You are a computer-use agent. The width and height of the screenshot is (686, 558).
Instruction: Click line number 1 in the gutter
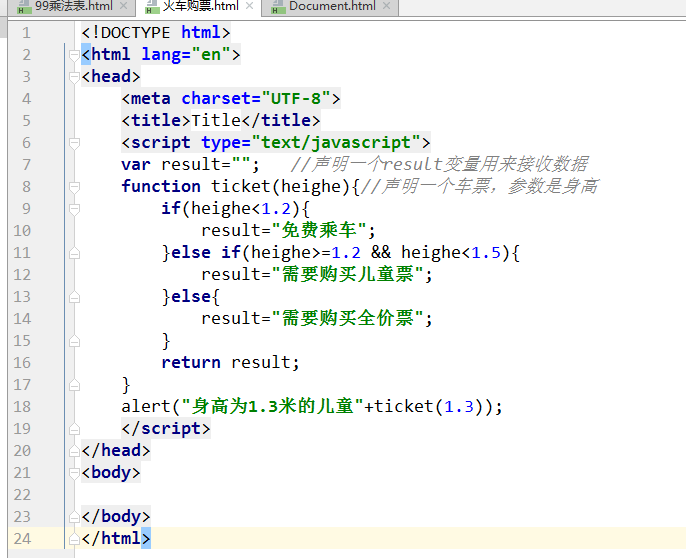26,33
